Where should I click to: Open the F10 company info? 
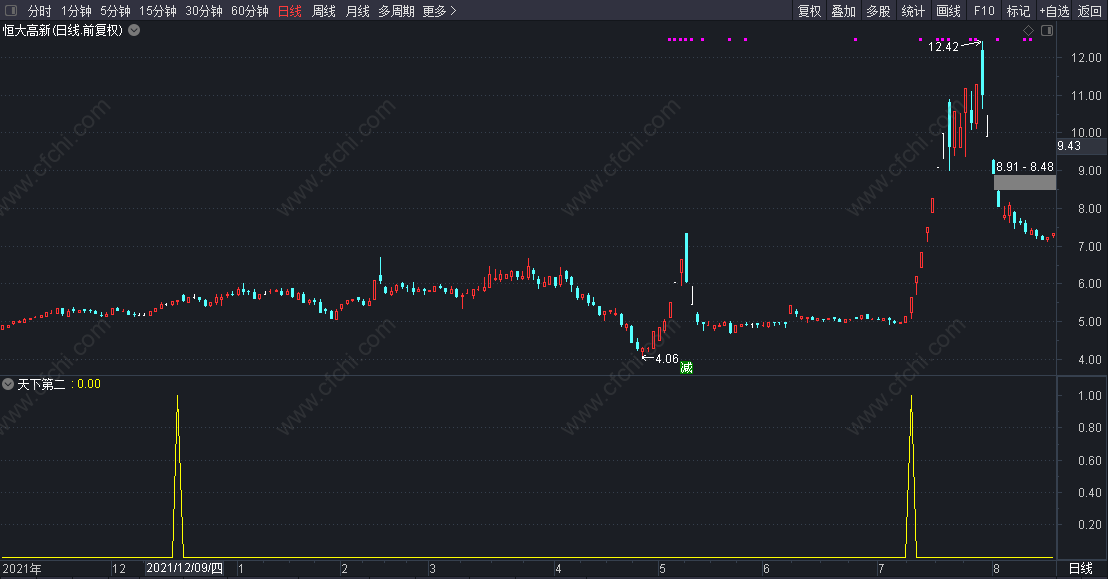pyautogui.click(x=984, y=11)
